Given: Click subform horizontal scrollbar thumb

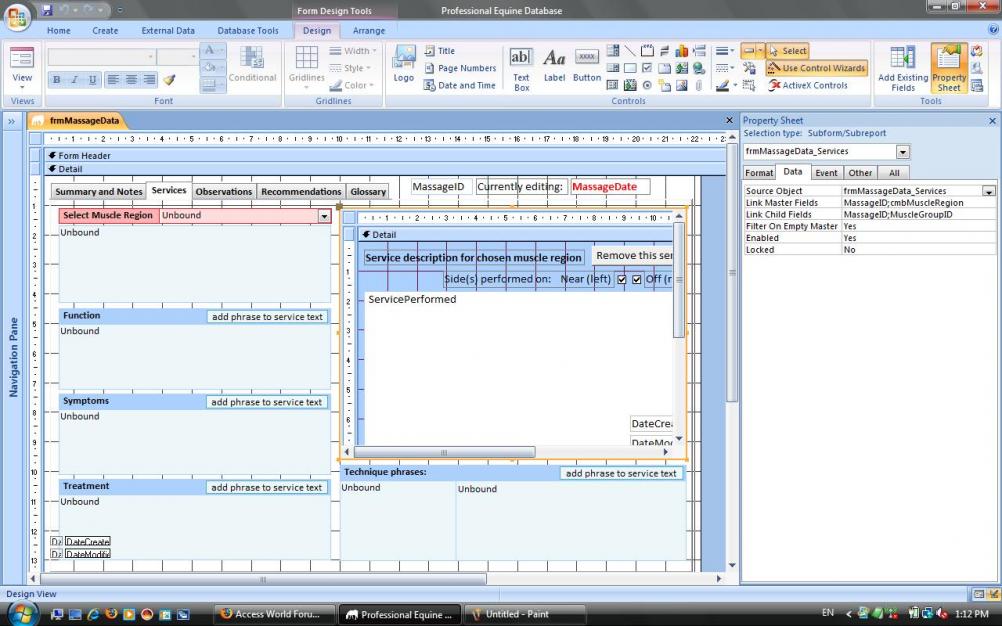Looking at the screenshot, I should point(444,452).
